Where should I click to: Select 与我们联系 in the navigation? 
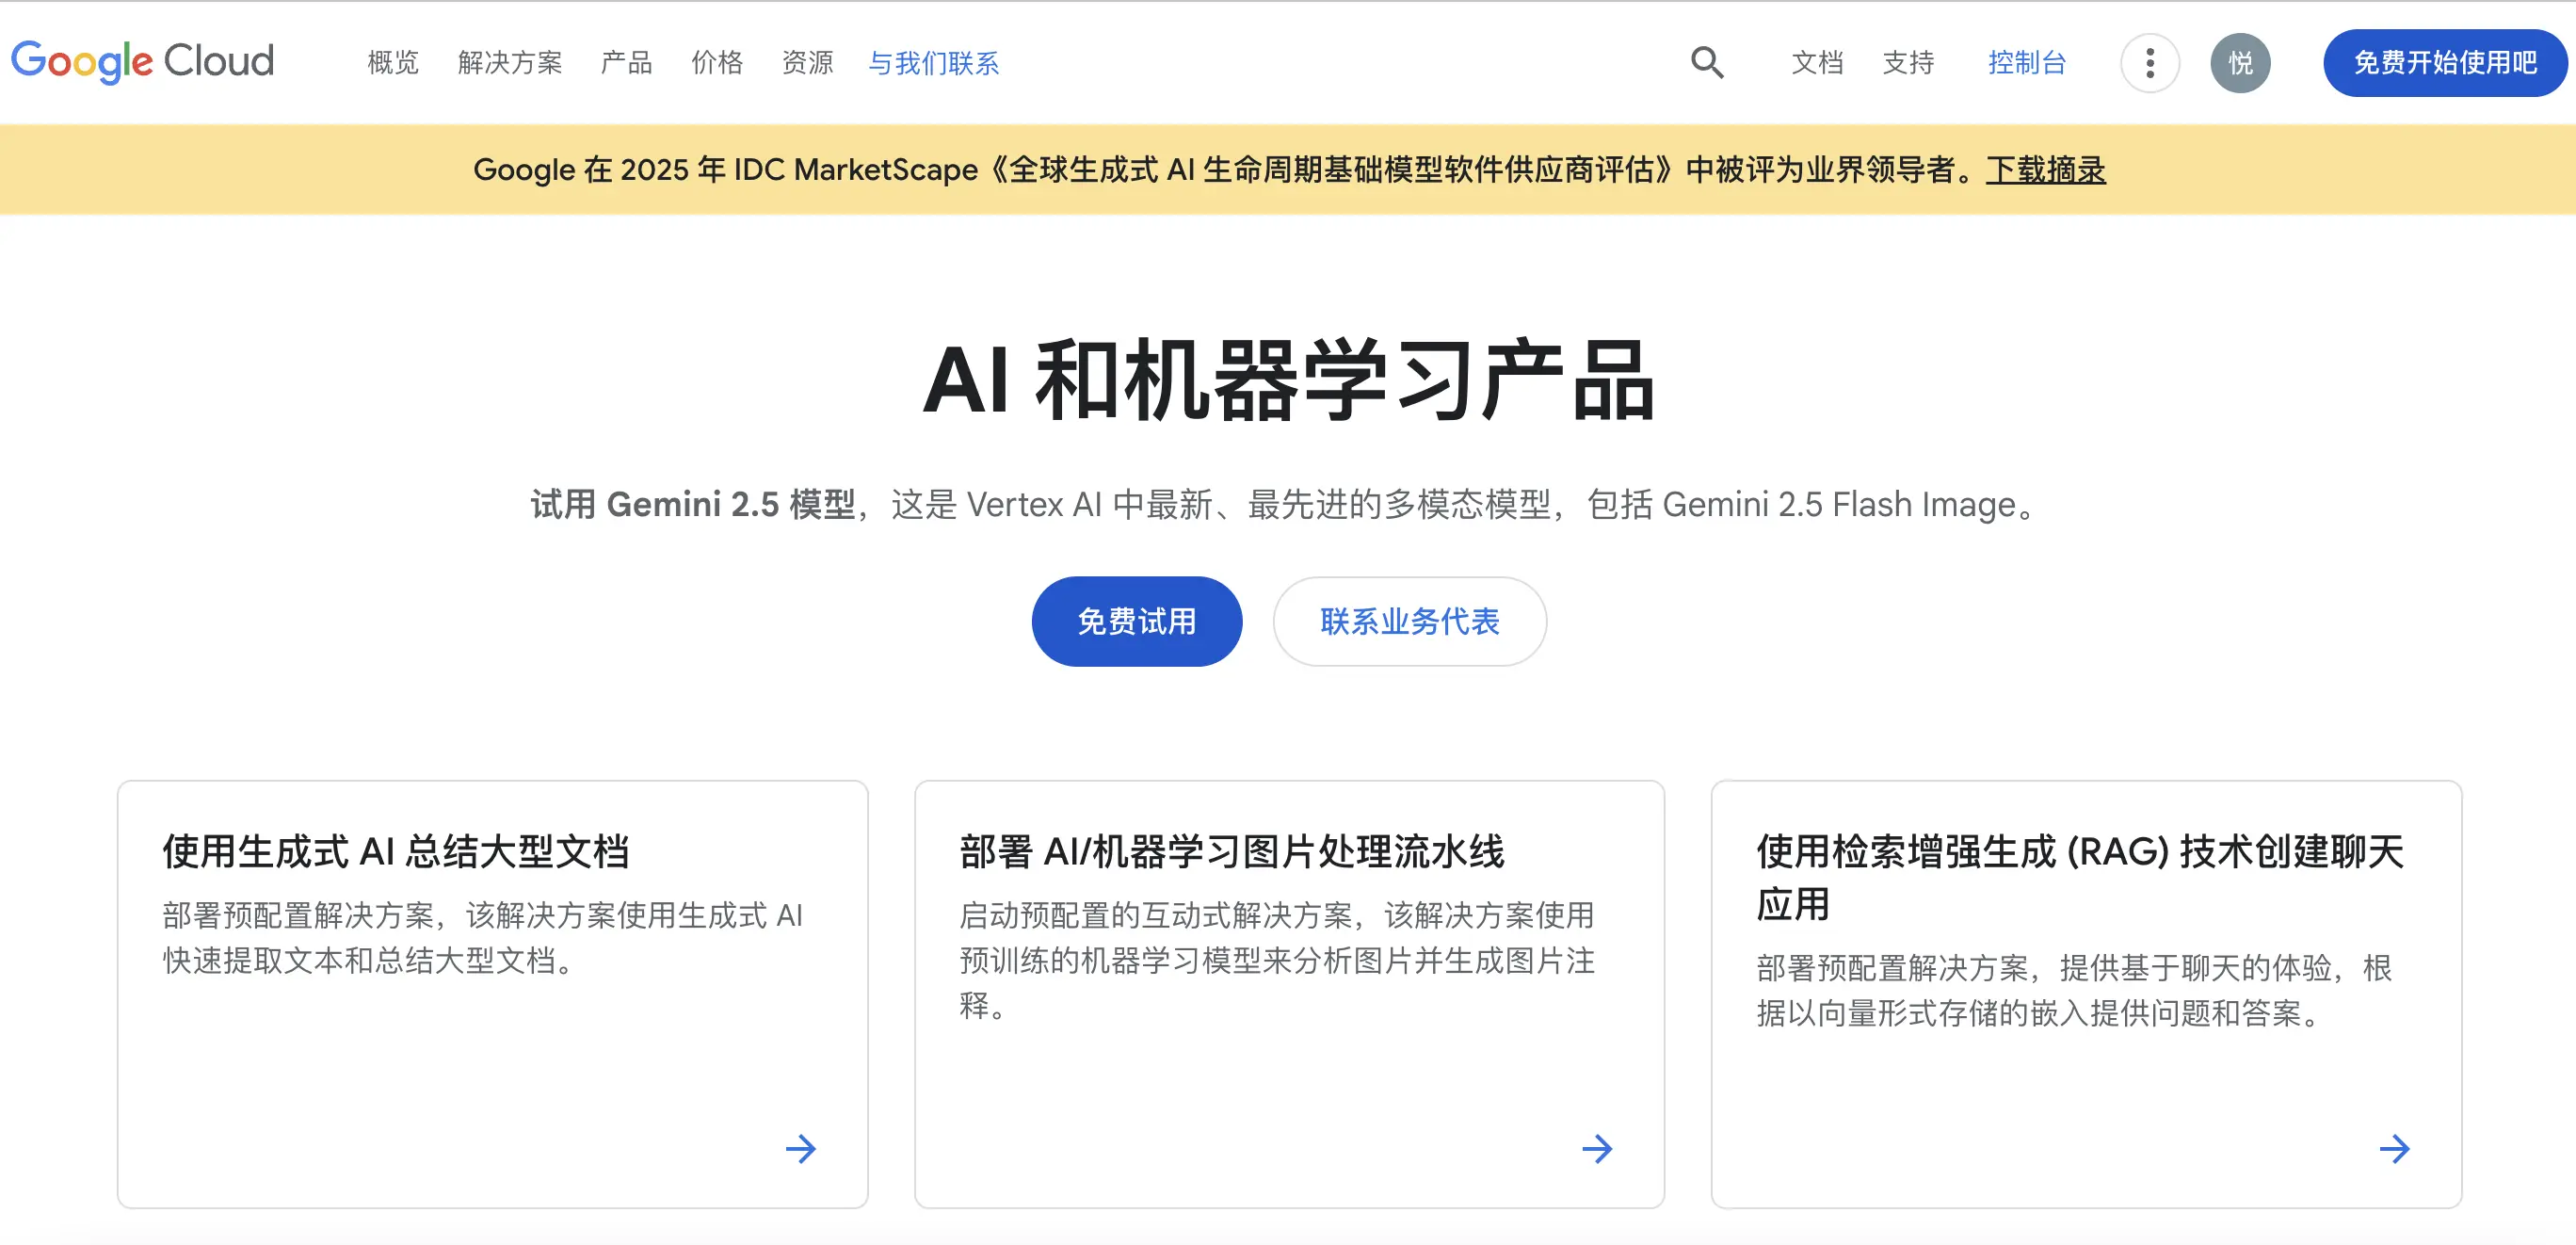(935, 62)
